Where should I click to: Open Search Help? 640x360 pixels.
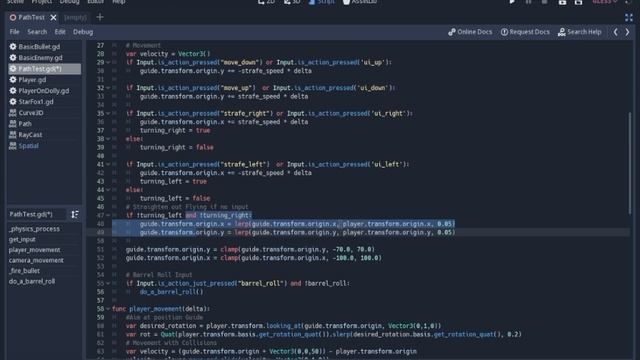tap(580, 32)
